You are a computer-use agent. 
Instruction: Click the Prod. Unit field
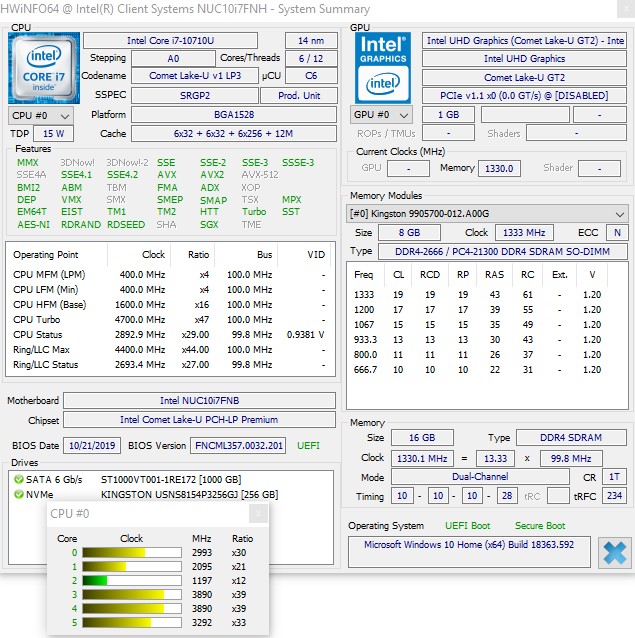[299, 96]
